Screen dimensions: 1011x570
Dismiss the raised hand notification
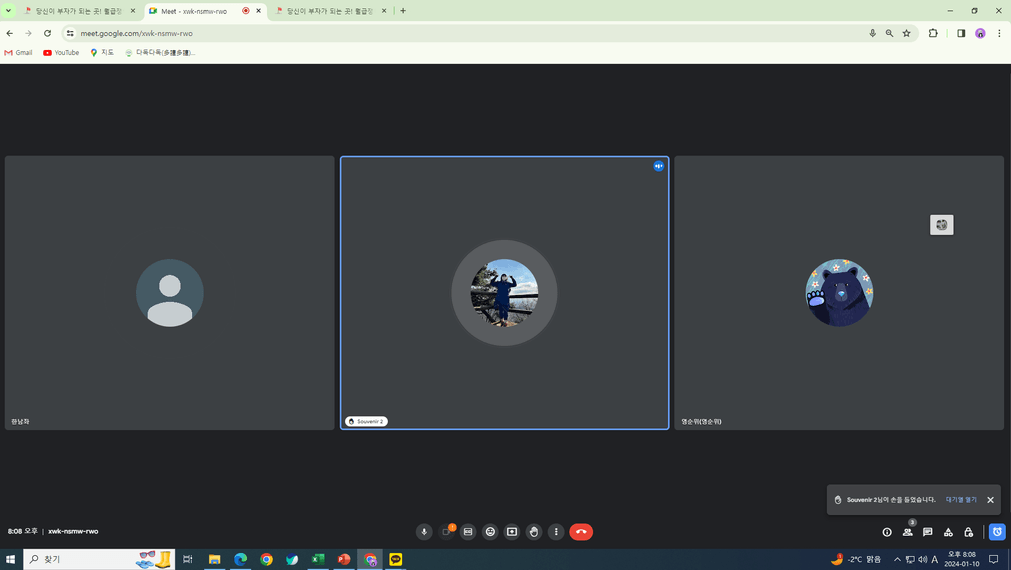[991, 500]
